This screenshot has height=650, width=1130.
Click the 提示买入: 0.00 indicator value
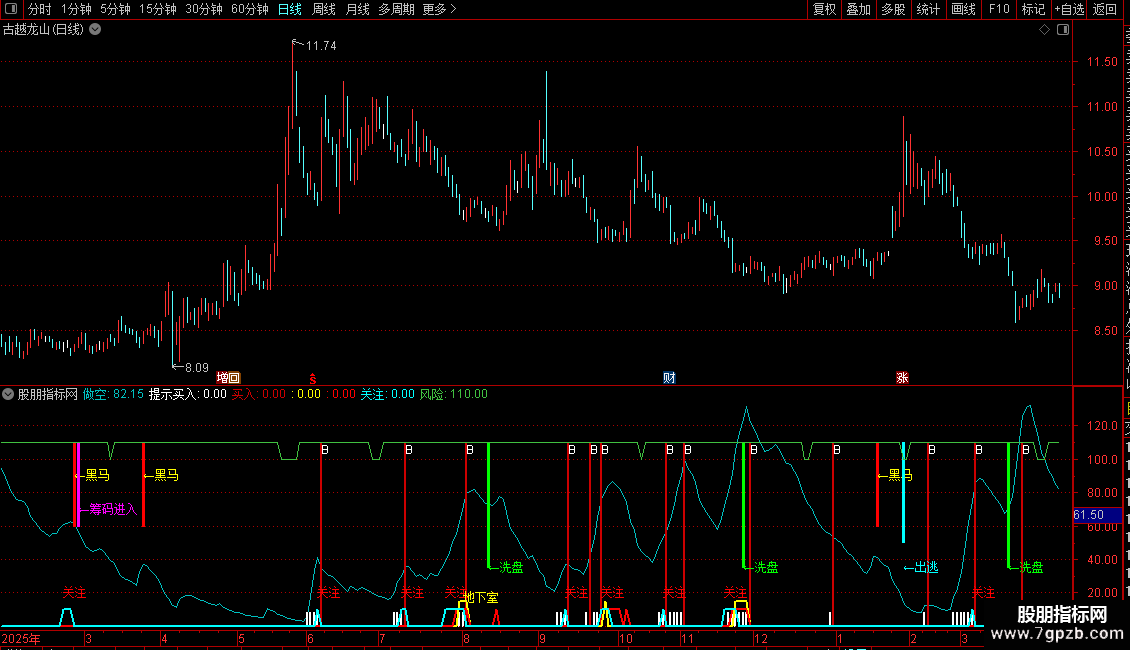[187, 394]
